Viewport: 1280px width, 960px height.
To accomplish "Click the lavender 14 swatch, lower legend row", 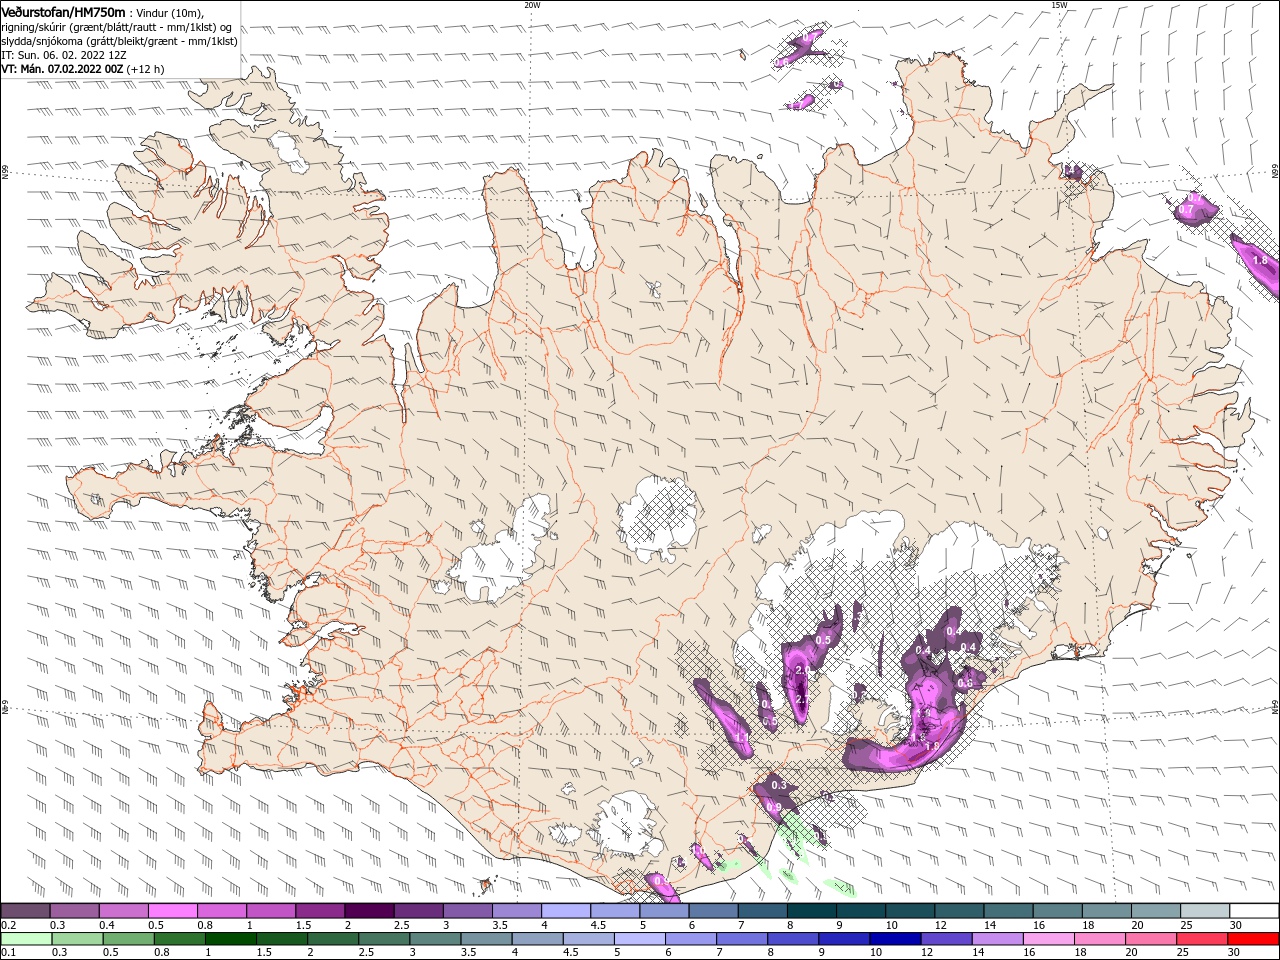I will 997,939.
